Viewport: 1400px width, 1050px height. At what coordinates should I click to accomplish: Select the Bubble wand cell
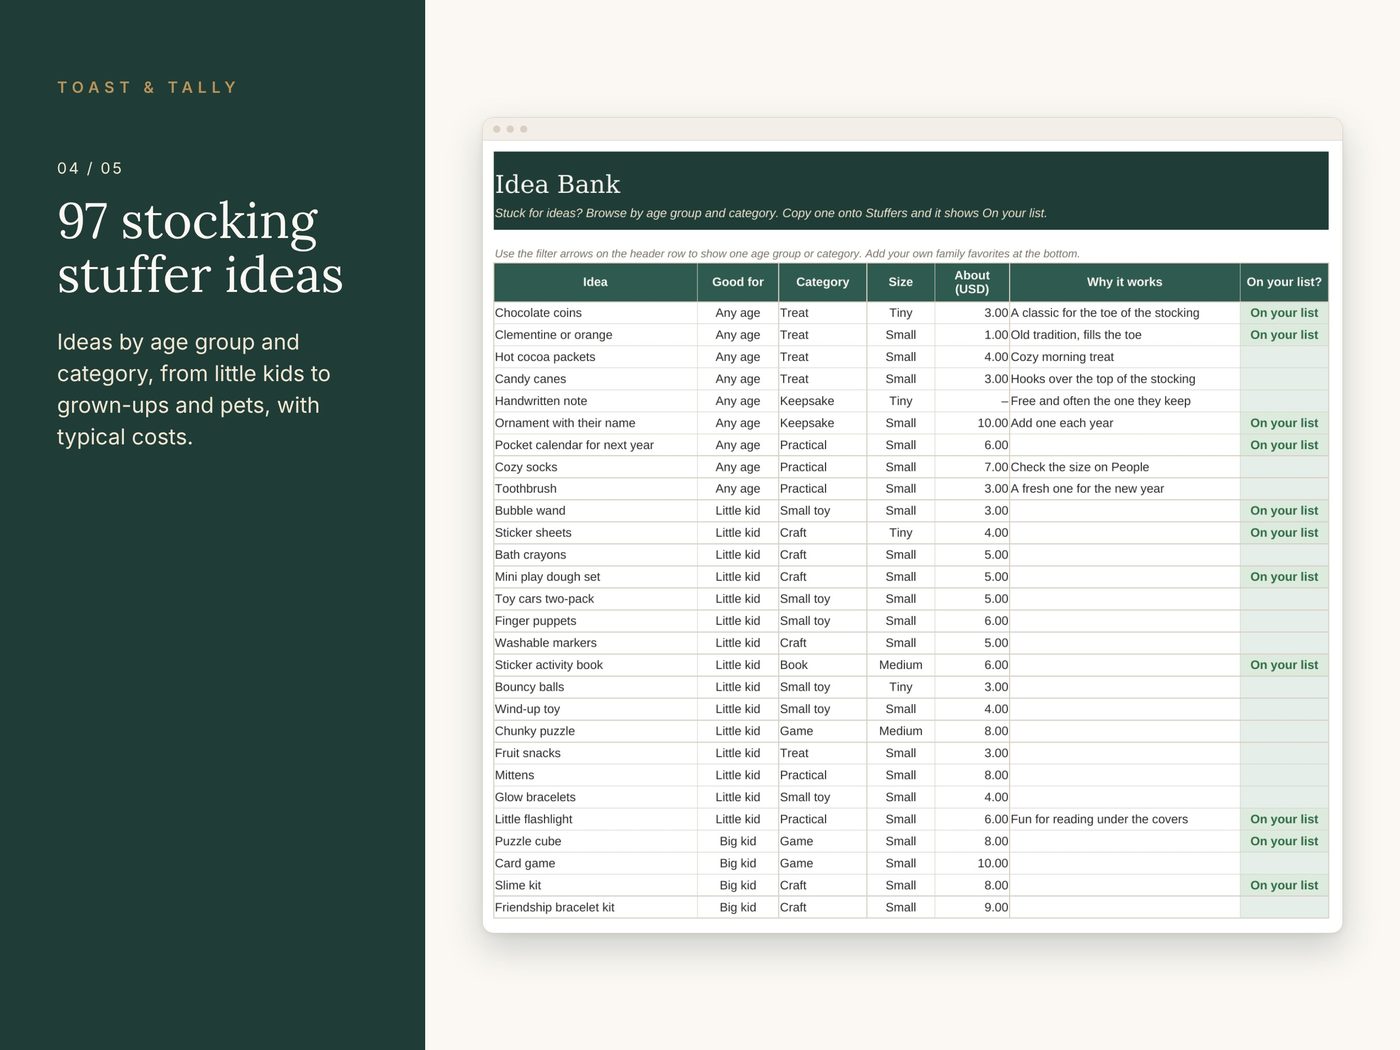coord(595,511)
